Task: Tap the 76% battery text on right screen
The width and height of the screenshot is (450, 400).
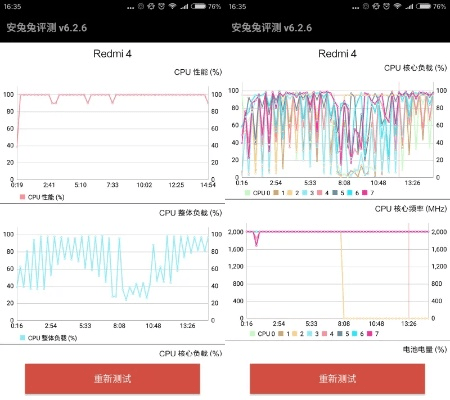Action: click(439, 6)
